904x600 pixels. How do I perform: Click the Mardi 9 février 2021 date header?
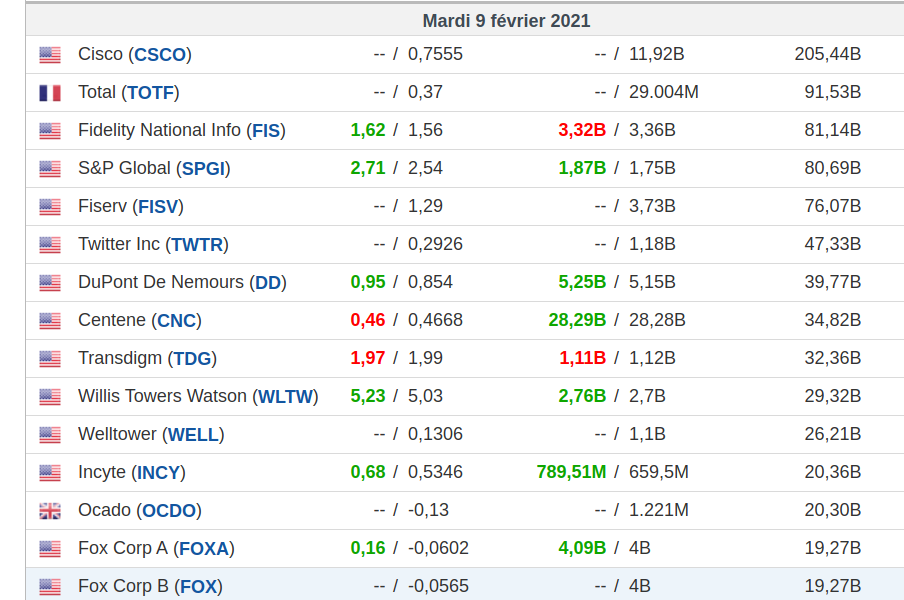(x=506, y=21)
